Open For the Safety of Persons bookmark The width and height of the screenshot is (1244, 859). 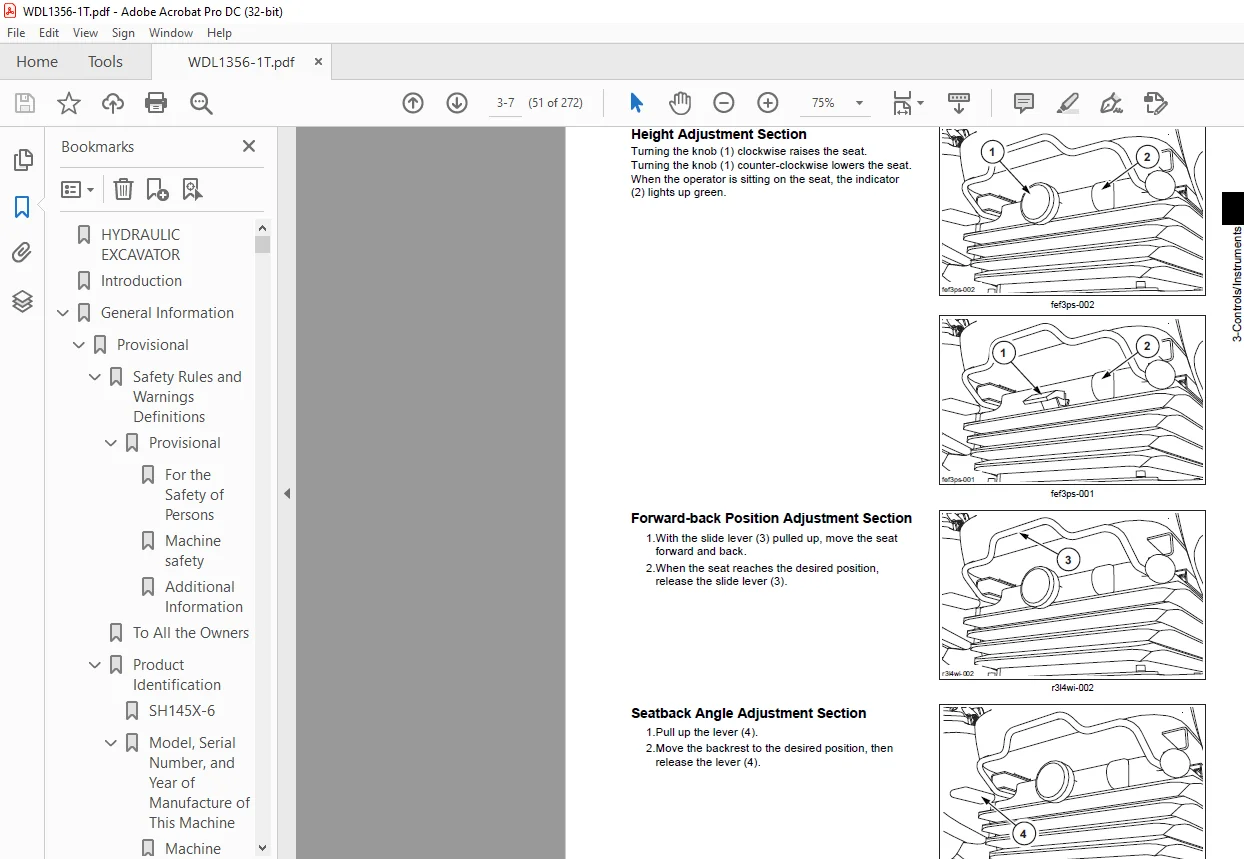194,494
